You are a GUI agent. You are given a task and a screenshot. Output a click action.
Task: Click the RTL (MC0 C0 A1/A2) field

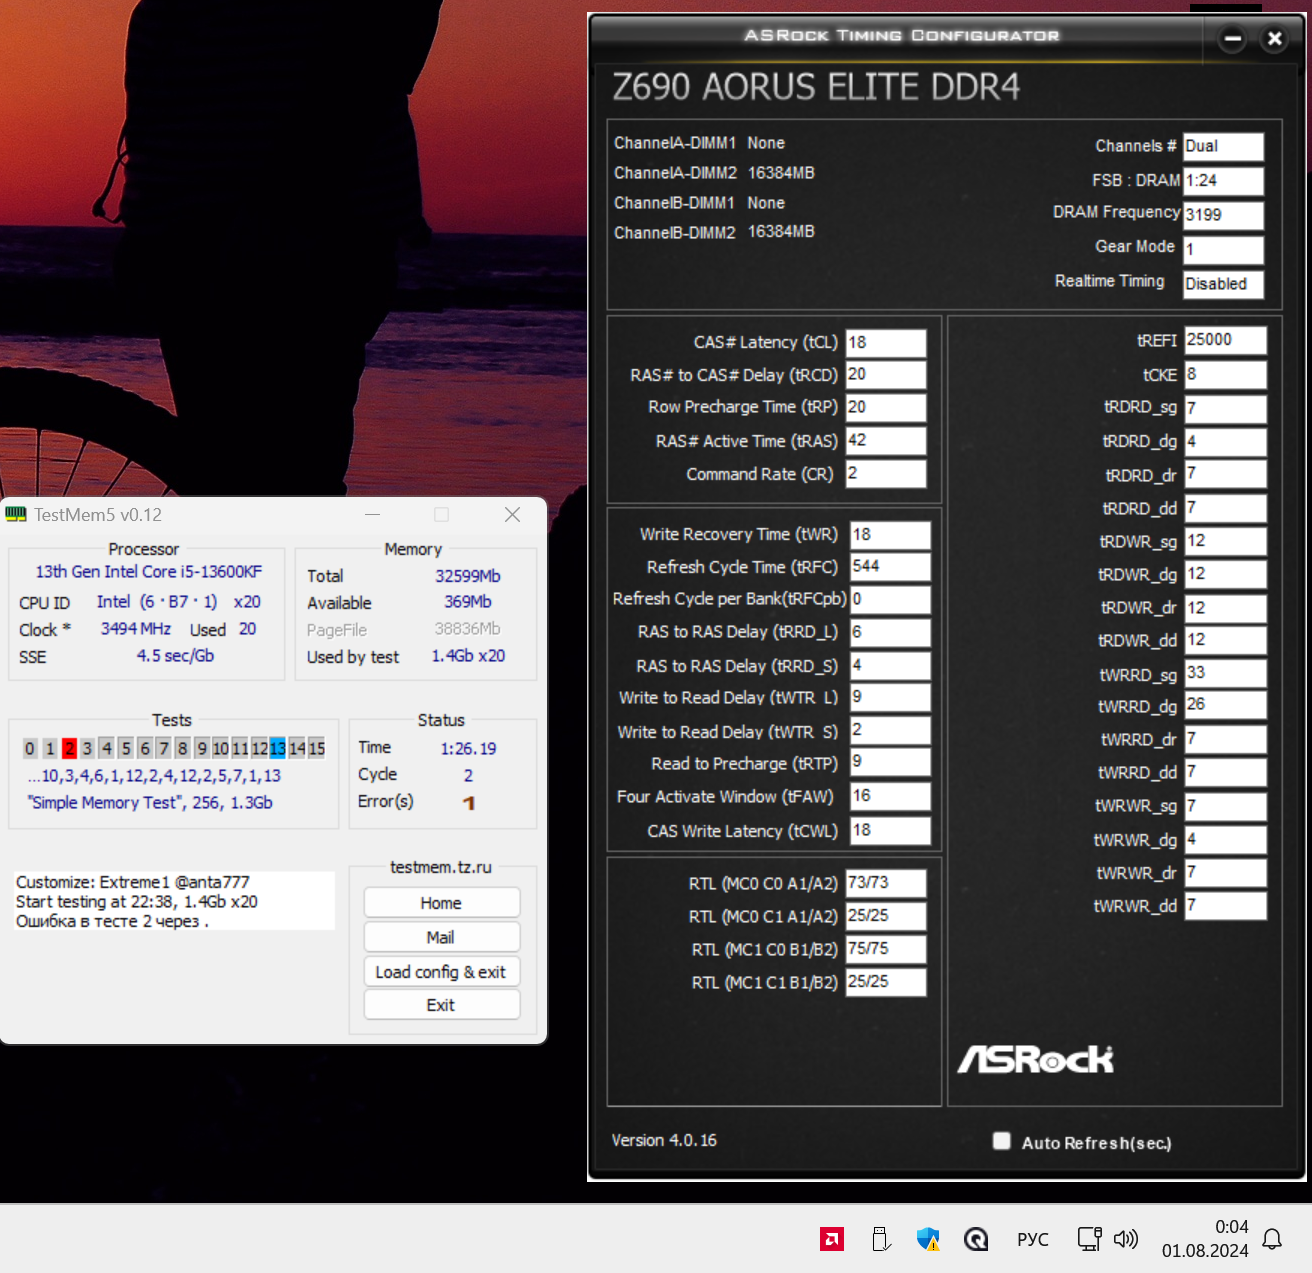point(886,883)
